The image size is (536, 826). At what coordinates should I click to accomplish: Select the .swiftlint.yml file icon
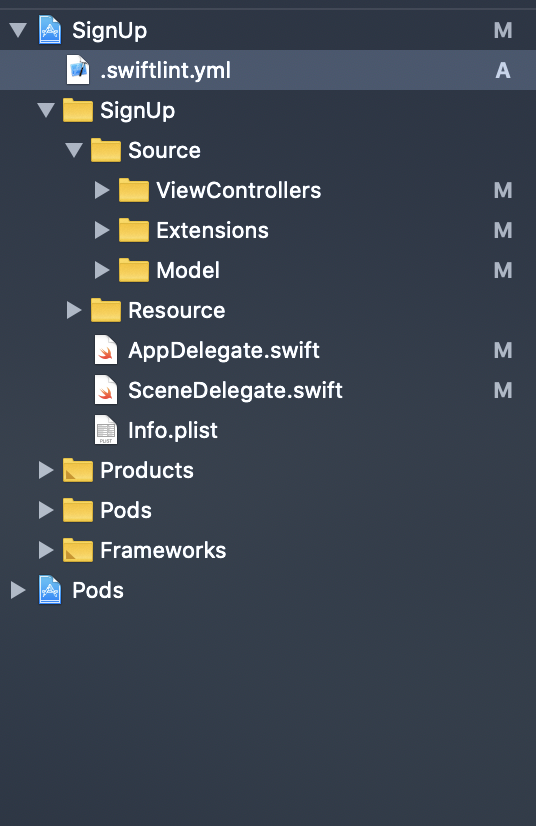point(78,70)
